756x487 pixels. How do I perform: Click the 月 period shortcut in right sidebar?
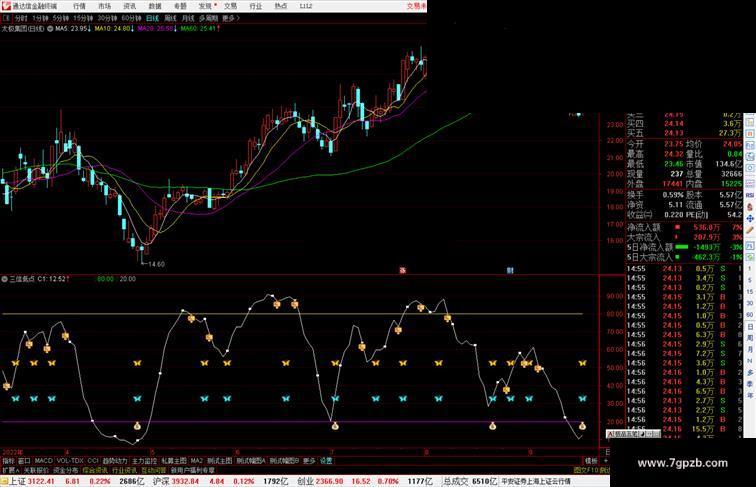pos(750,349)
